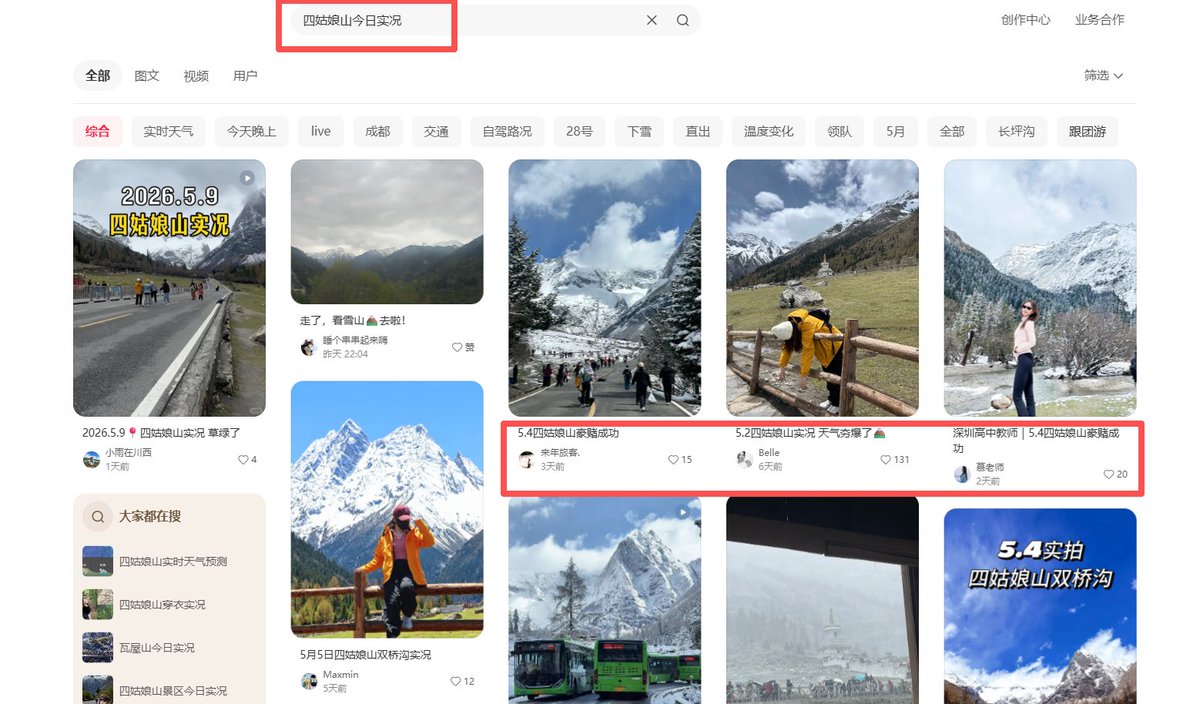Click the magnifier search icon
The height and width of the screenshot is (704, 1200).
click(x=683, y=20)
